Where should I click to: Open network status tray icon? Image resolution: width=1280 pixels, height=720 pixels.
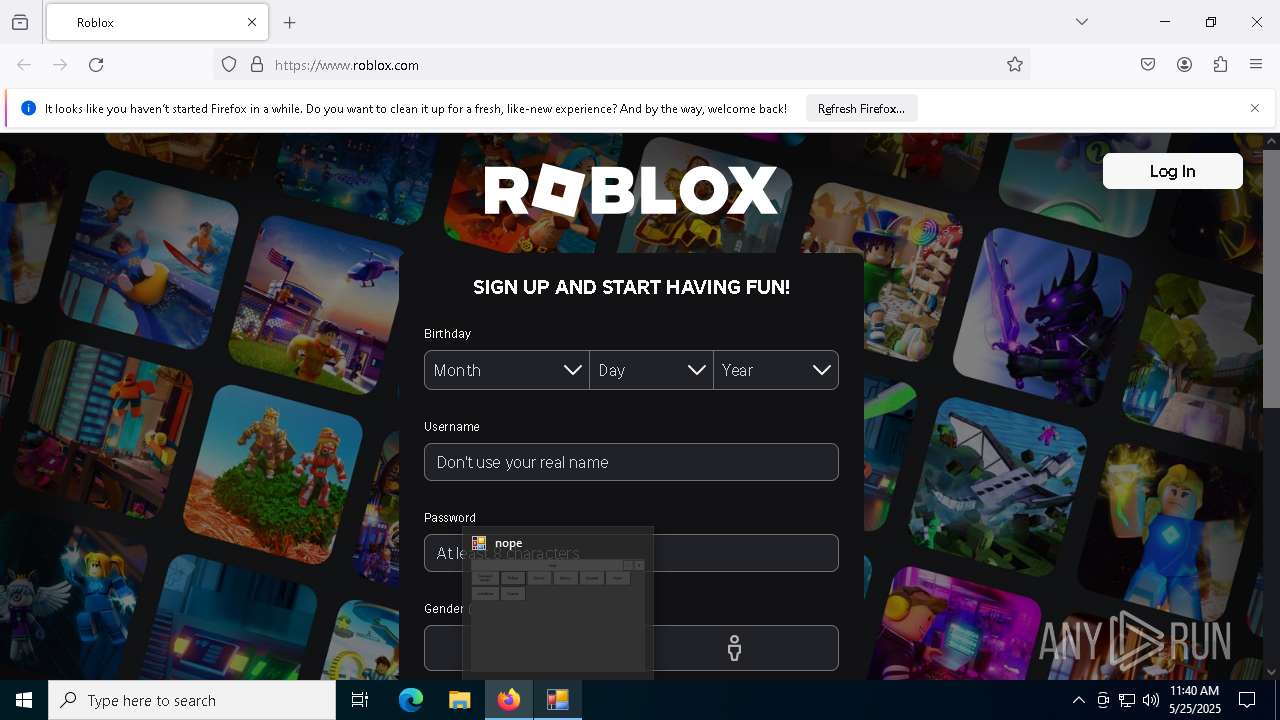1127,700
